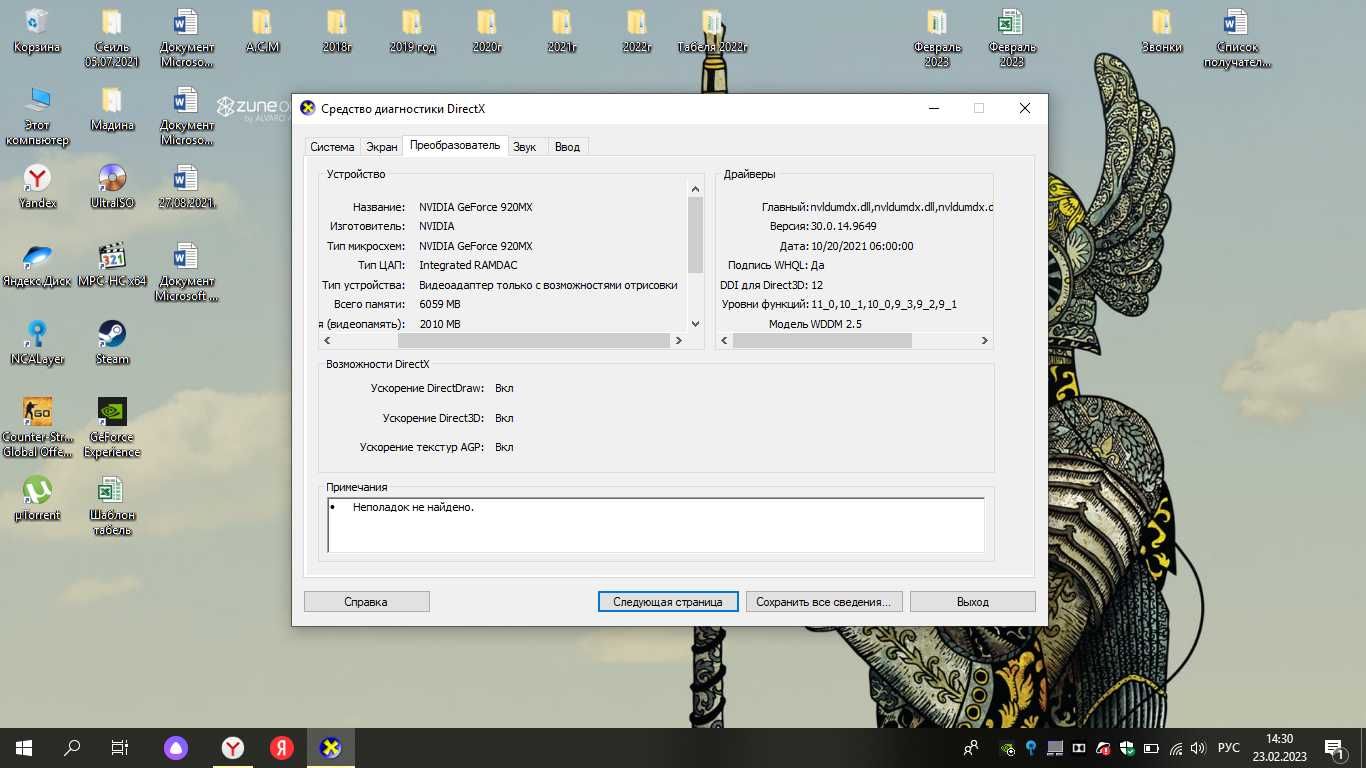Click left arrow of Драйверы horizontal scrollbar
Viewport: 1366px width, 768px height.
tap(725, 341)
